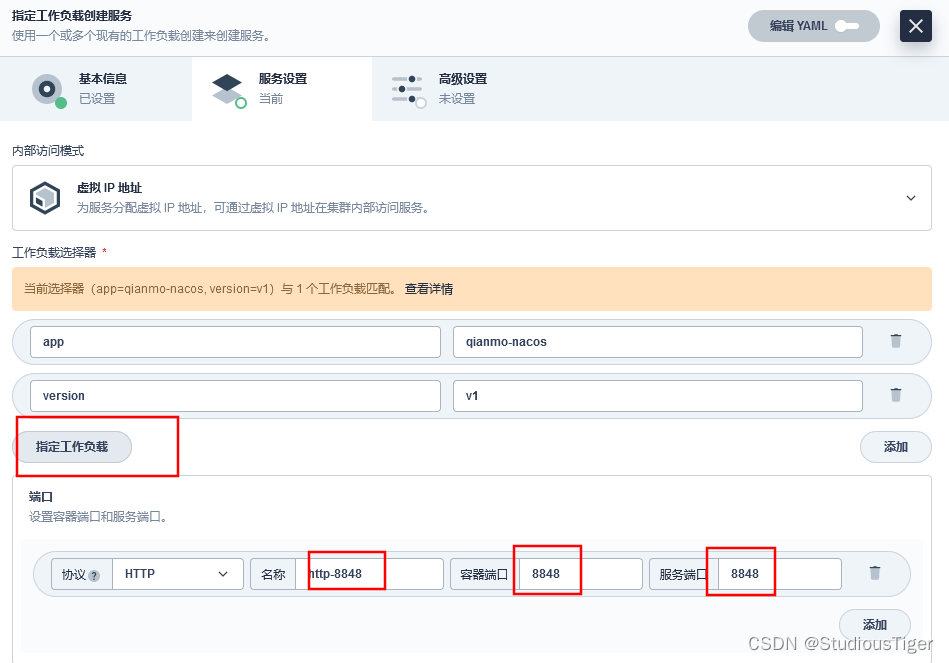Click the 设置容器端口和服务端口 description

[x=97, y=517]
